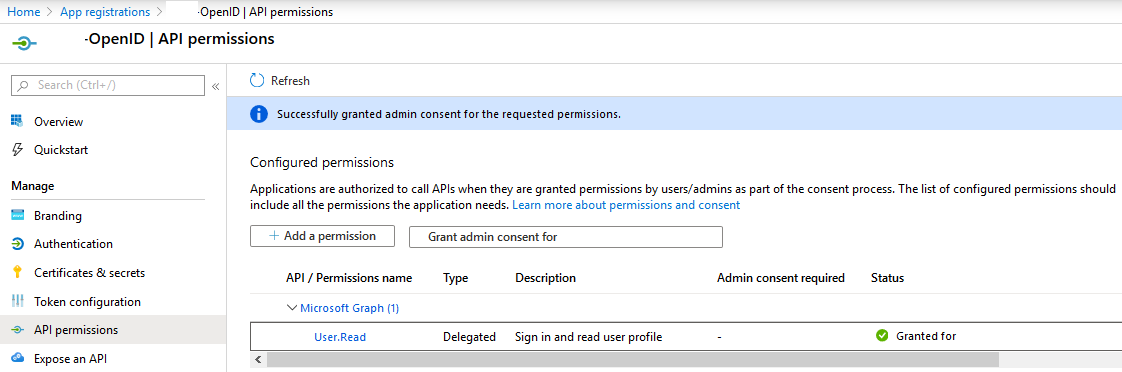Open the User.Read permission link

[x=340, y=337]
